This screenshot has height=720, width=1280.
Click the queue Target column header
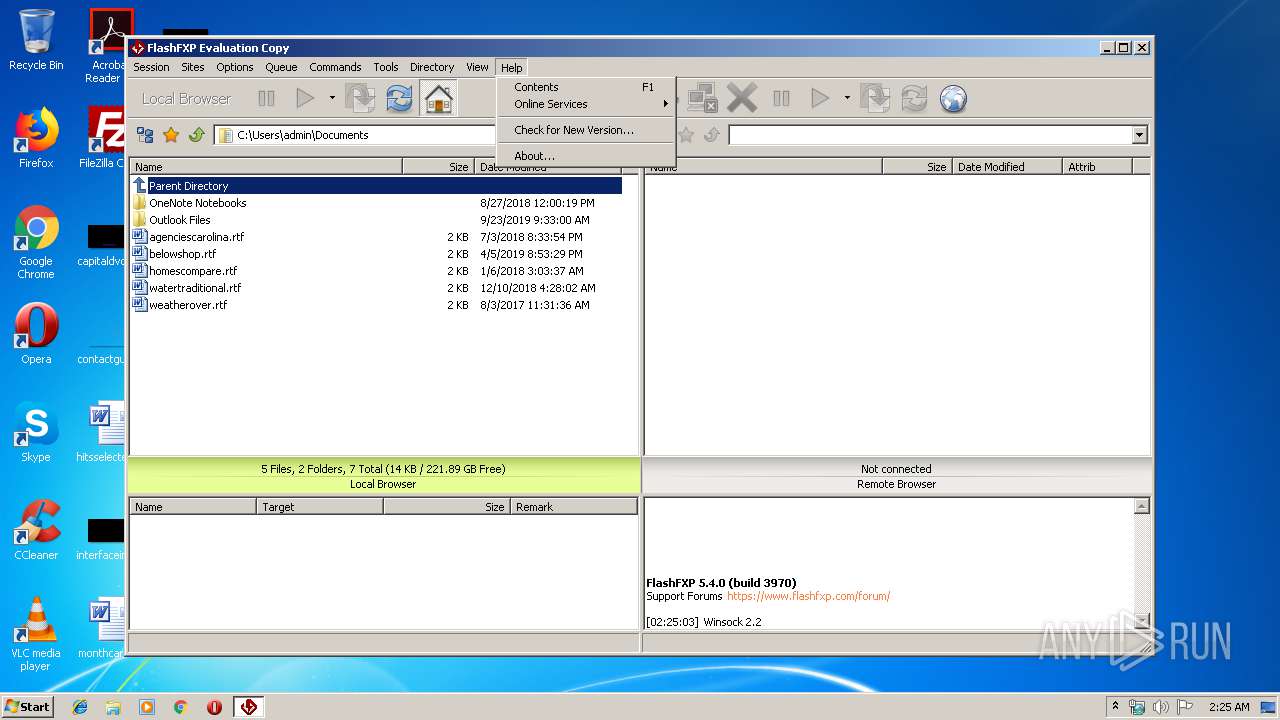(320, 507)
